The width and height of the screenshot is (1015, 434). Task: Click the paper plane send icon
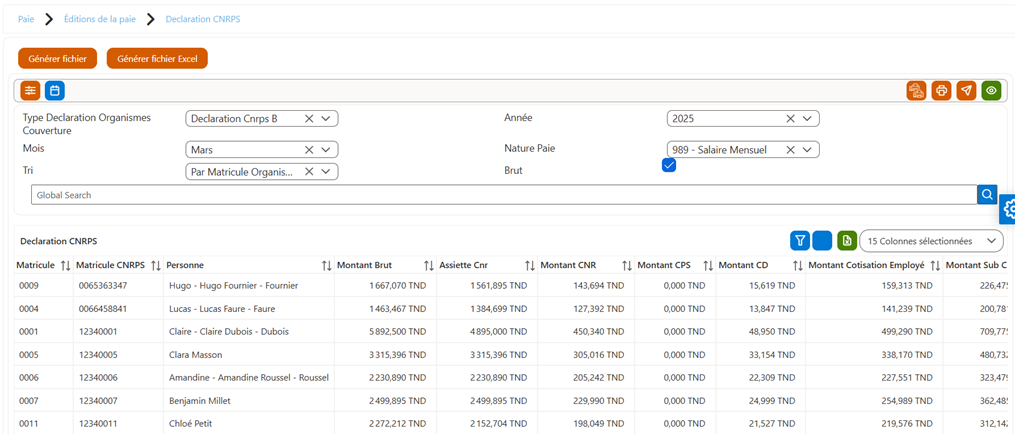point(966,91)
